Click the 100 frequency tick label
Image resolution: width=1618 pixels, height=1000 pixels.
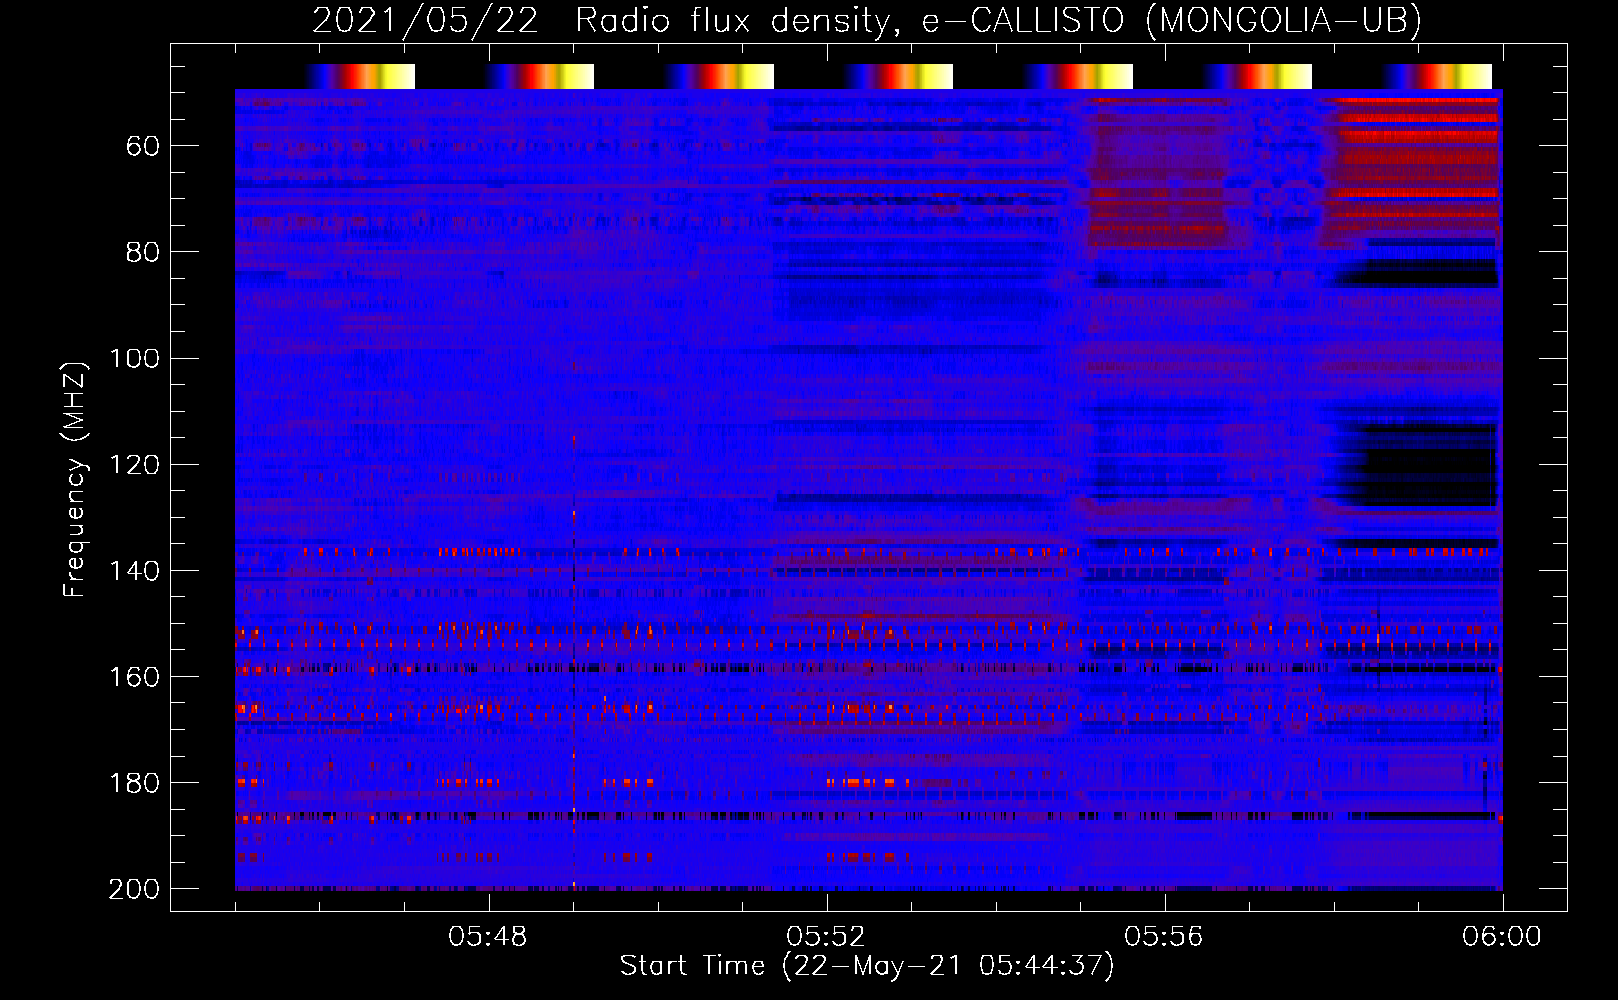pyautogui.click(x=135, y=358)
